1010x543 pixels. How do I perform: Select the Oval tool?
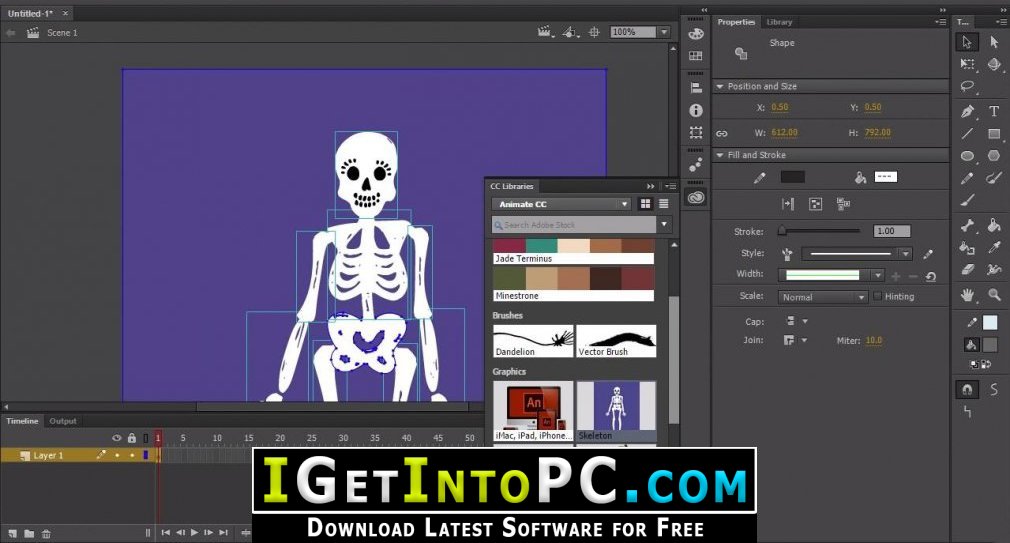click(967, 156)
